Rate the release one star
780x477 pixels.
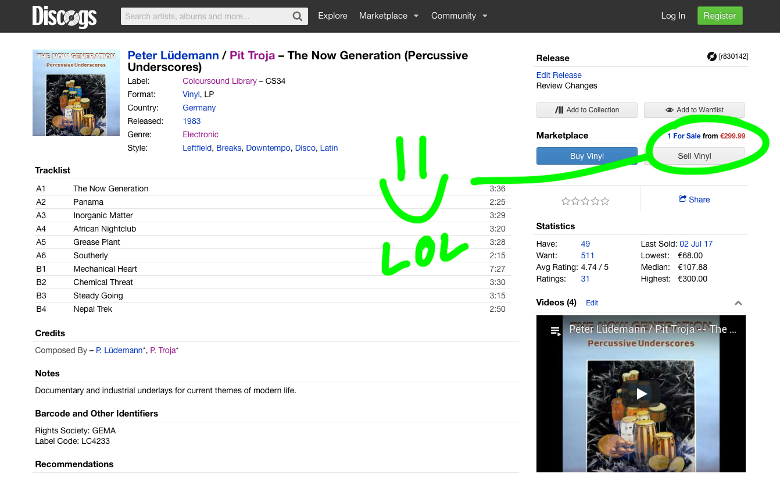[x=566, y=201]
